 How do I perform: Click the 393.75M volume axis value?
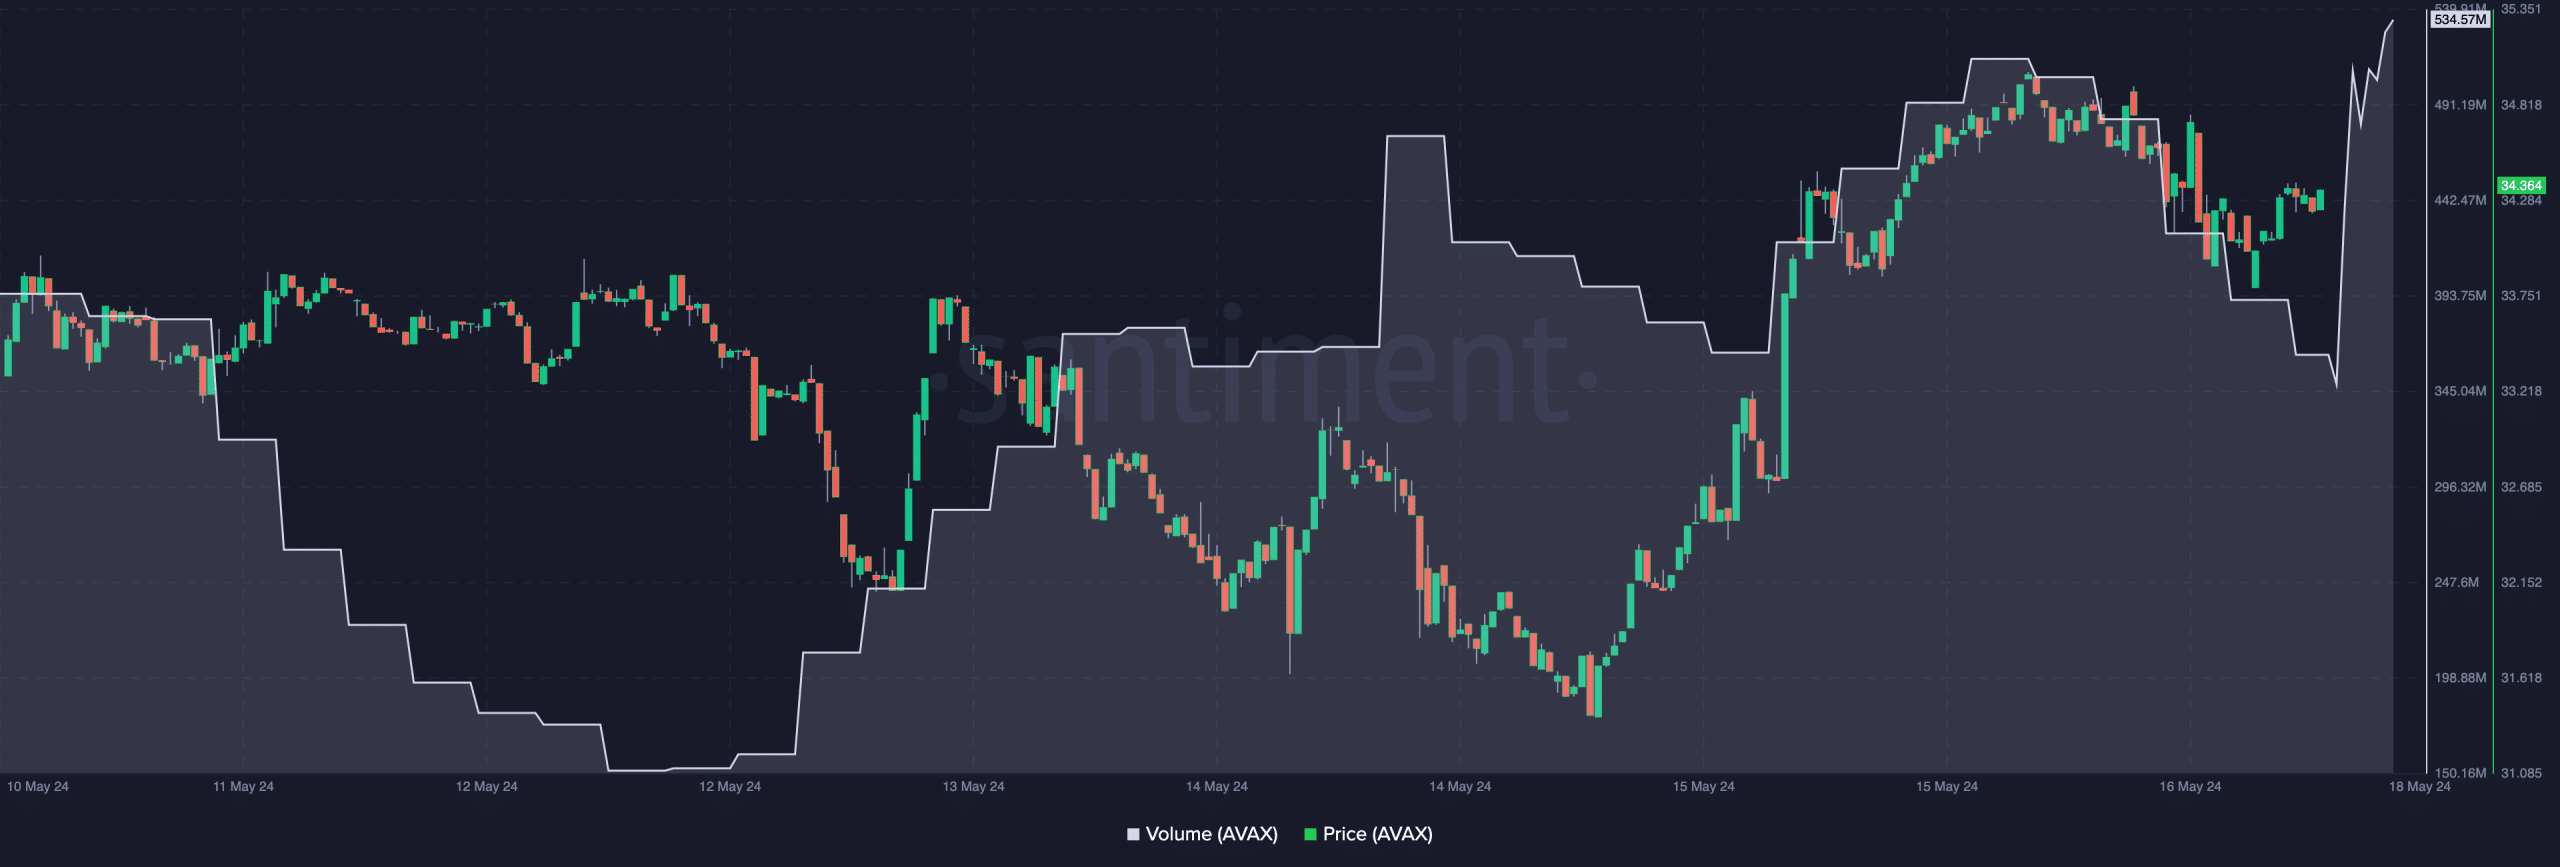2460,296
